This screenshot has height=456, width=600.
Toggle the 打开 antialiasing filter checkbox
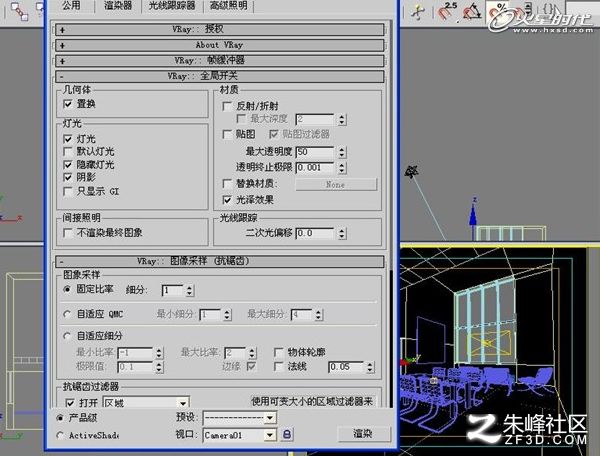click(70, 403)
